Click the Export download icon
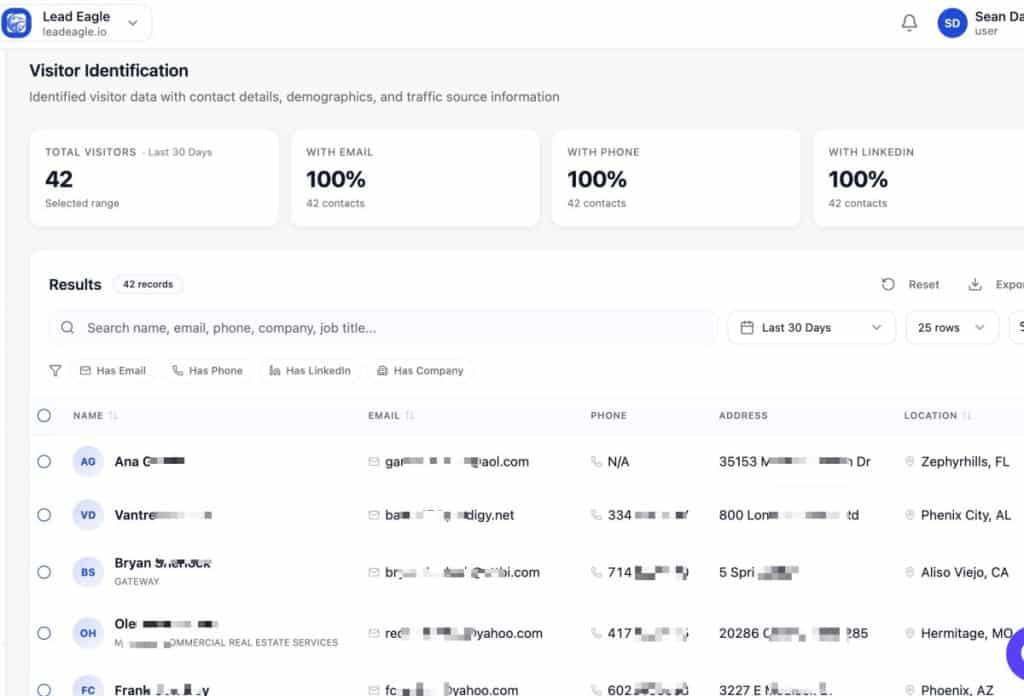Screen dimensions: 1024x696 [x=974, y=285]
